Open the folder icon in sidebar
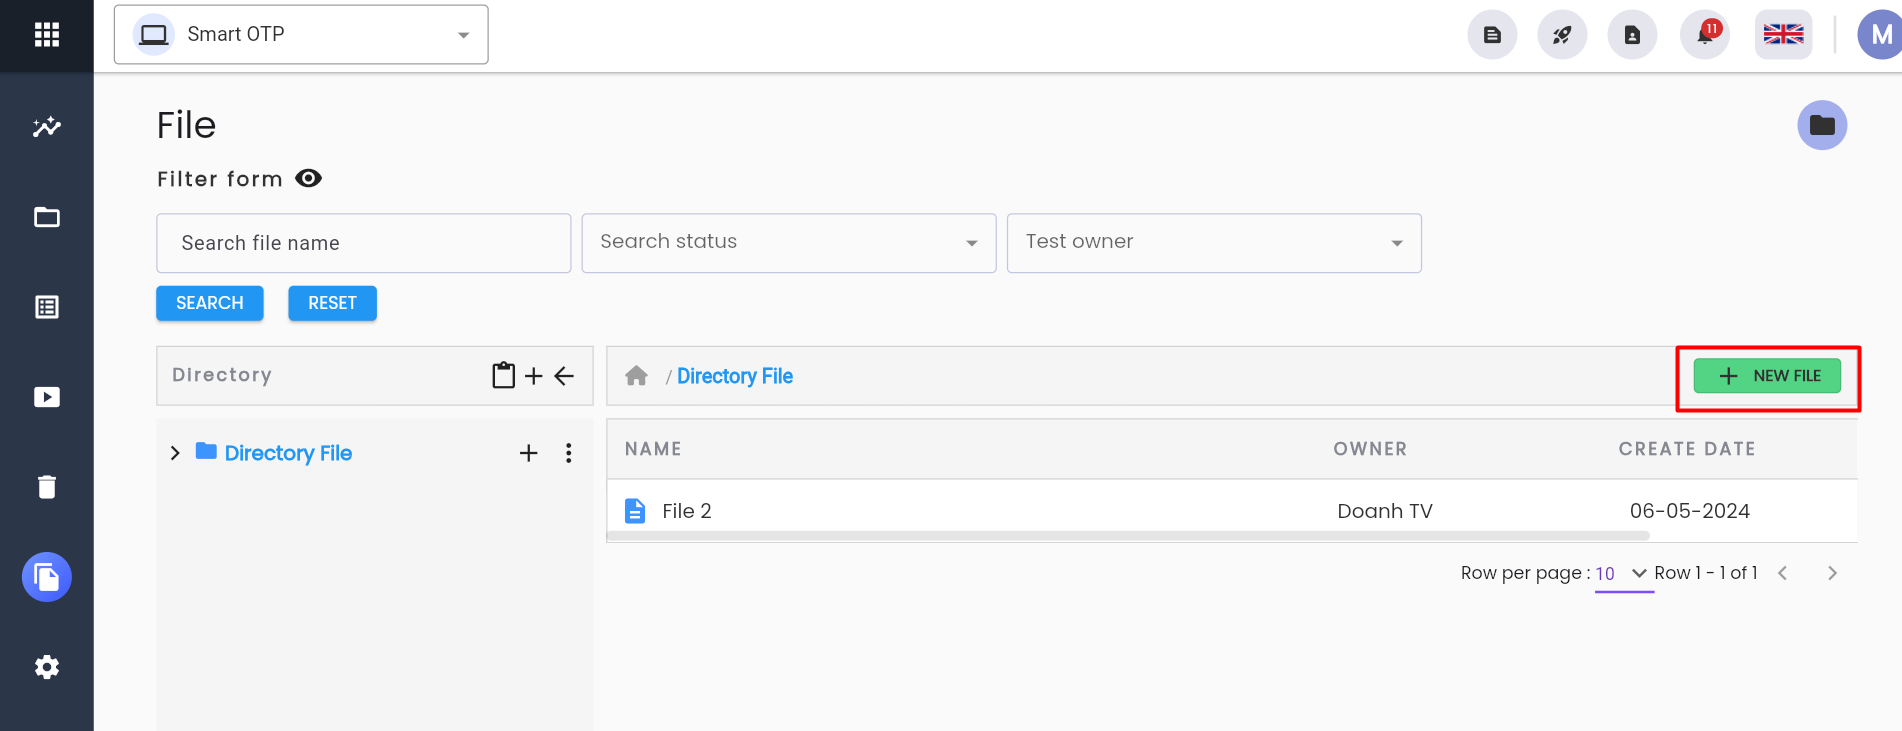The height and width of the screenshot is (731, 1902). coord(47,217)
